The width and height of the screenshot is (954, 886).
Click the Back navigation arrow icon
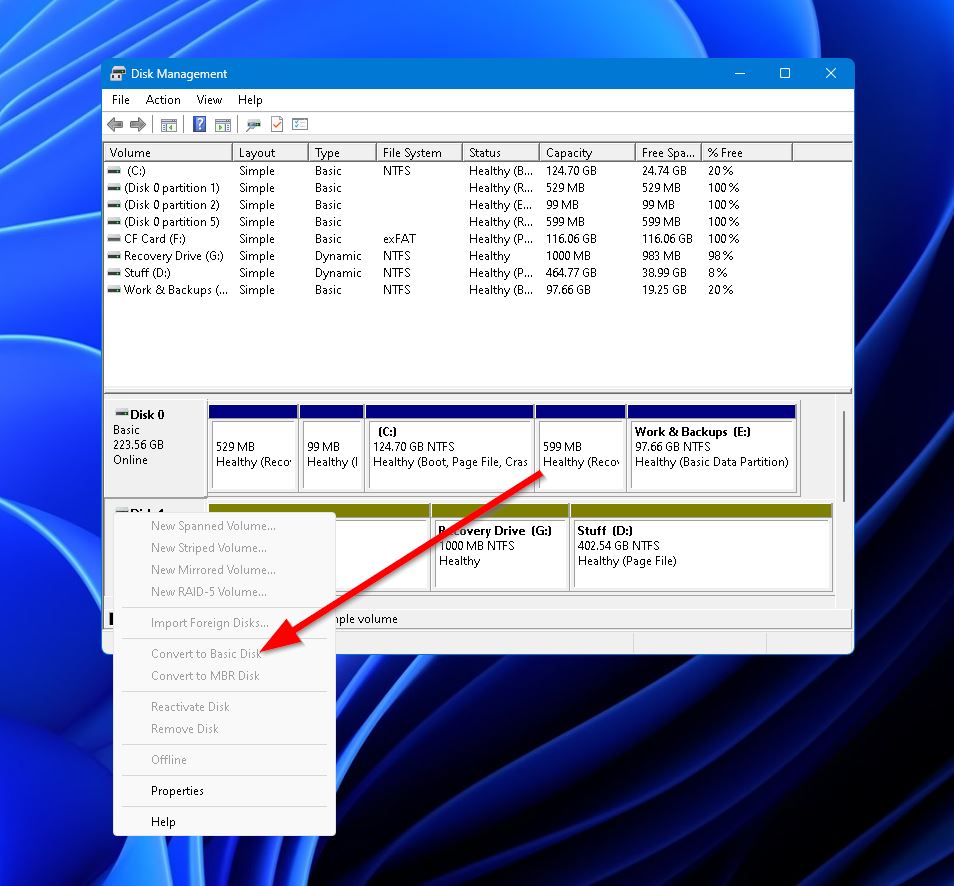(114, 124)
